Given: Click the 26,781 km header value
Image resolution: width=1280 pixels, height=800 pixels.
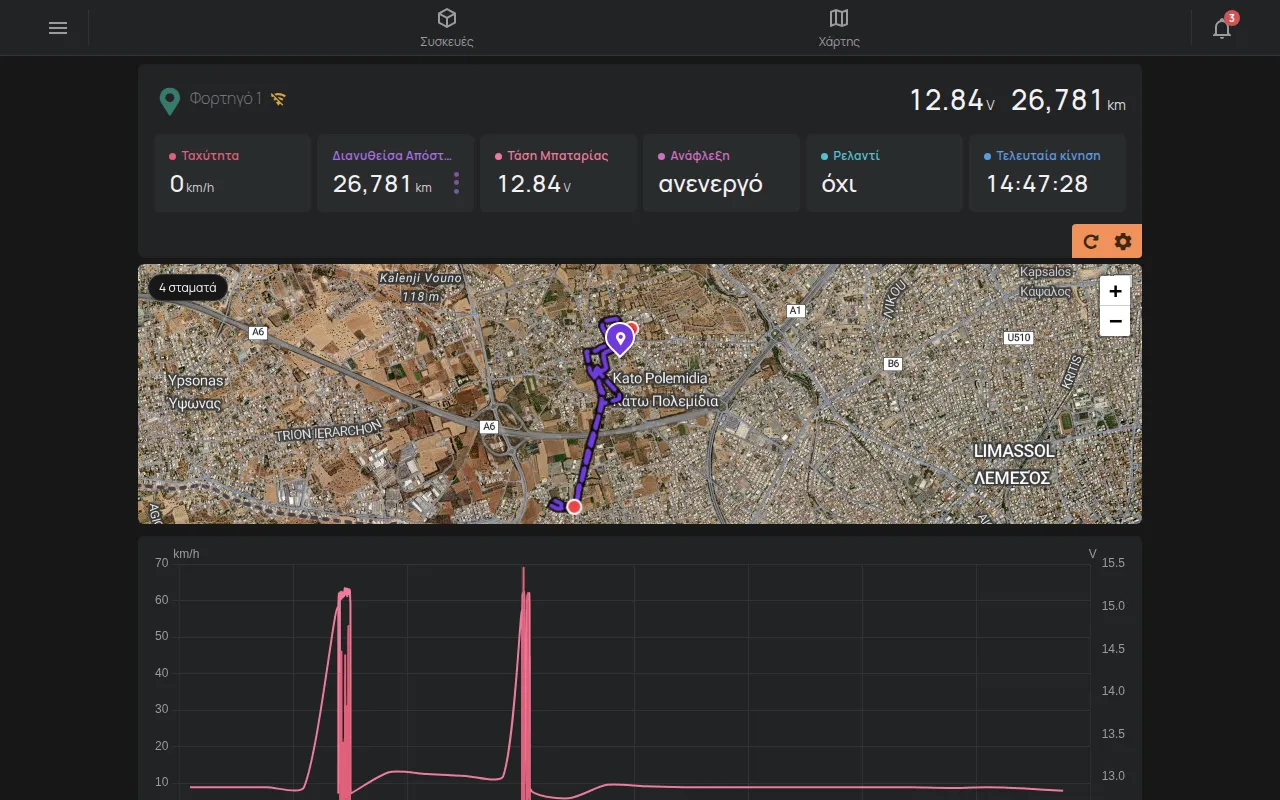Looking at the screenshot, I should [1068, 100].
